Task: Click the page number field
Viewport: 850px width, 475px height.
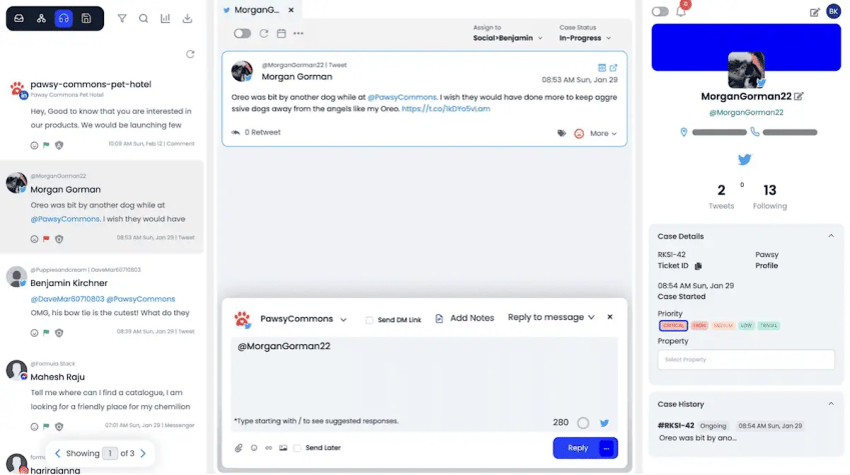Action: pos(110,453)
